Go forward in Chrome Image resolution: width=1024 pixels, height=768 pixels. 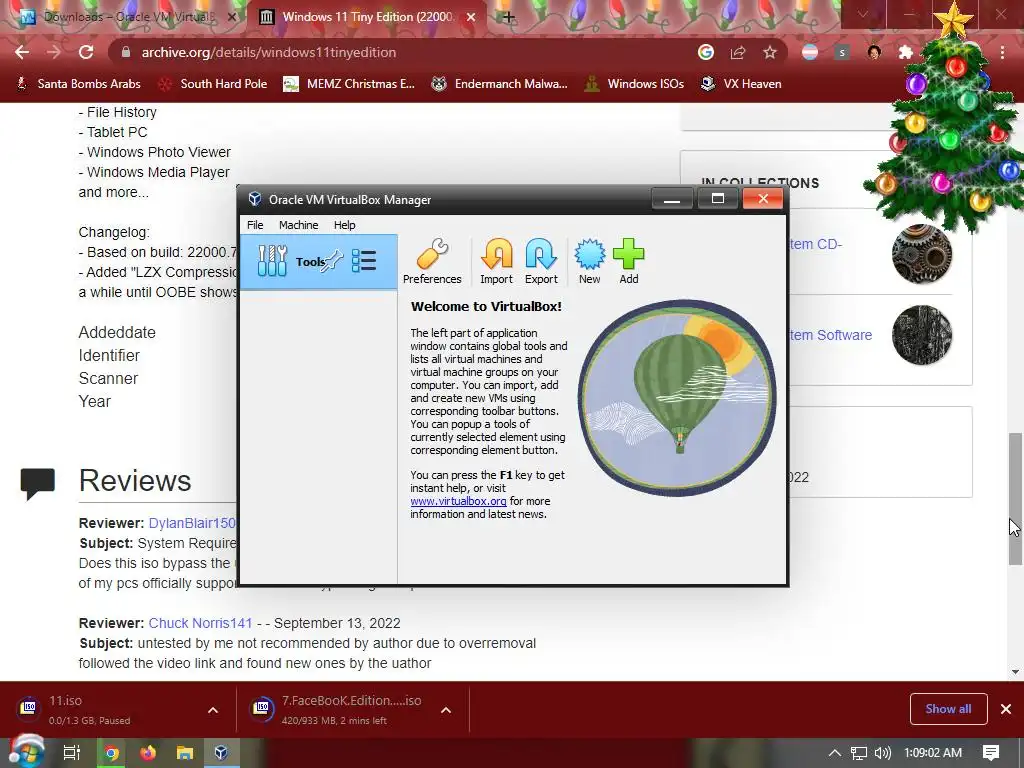(x=54, y=52)
